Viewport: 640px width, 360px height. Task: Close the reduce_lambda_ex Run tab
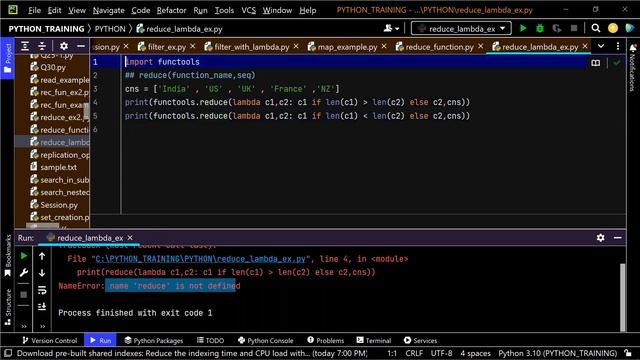tap(130, 238)
